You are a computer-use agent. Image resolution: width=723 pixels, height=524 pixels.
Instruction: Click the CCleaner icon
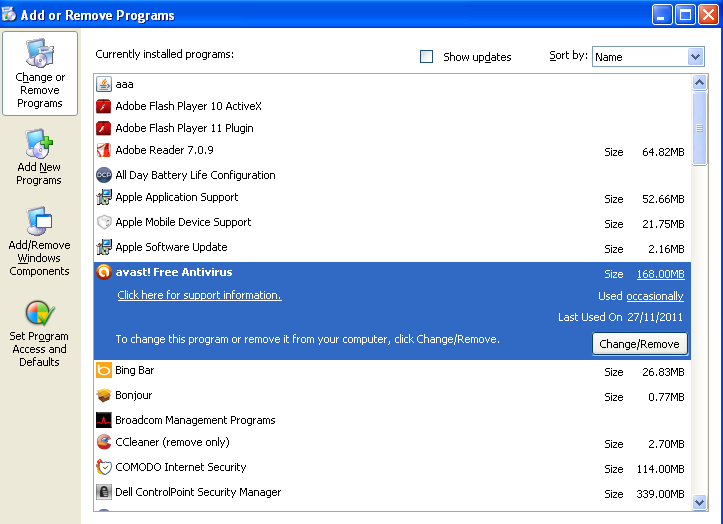(x=104, y=442)
